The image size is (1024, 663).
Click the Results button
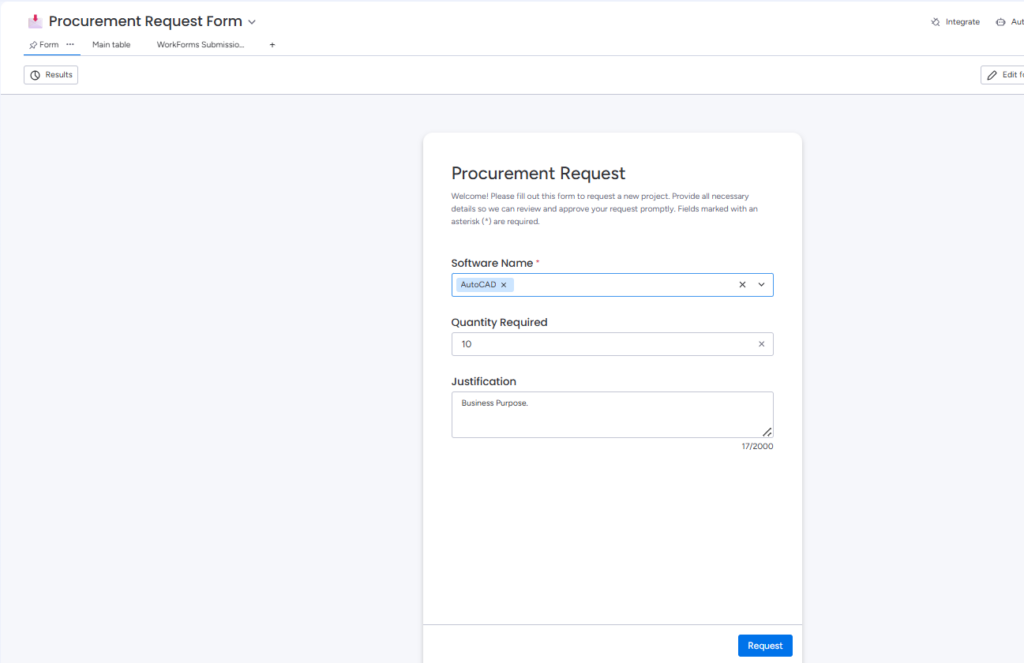[51, 75]
